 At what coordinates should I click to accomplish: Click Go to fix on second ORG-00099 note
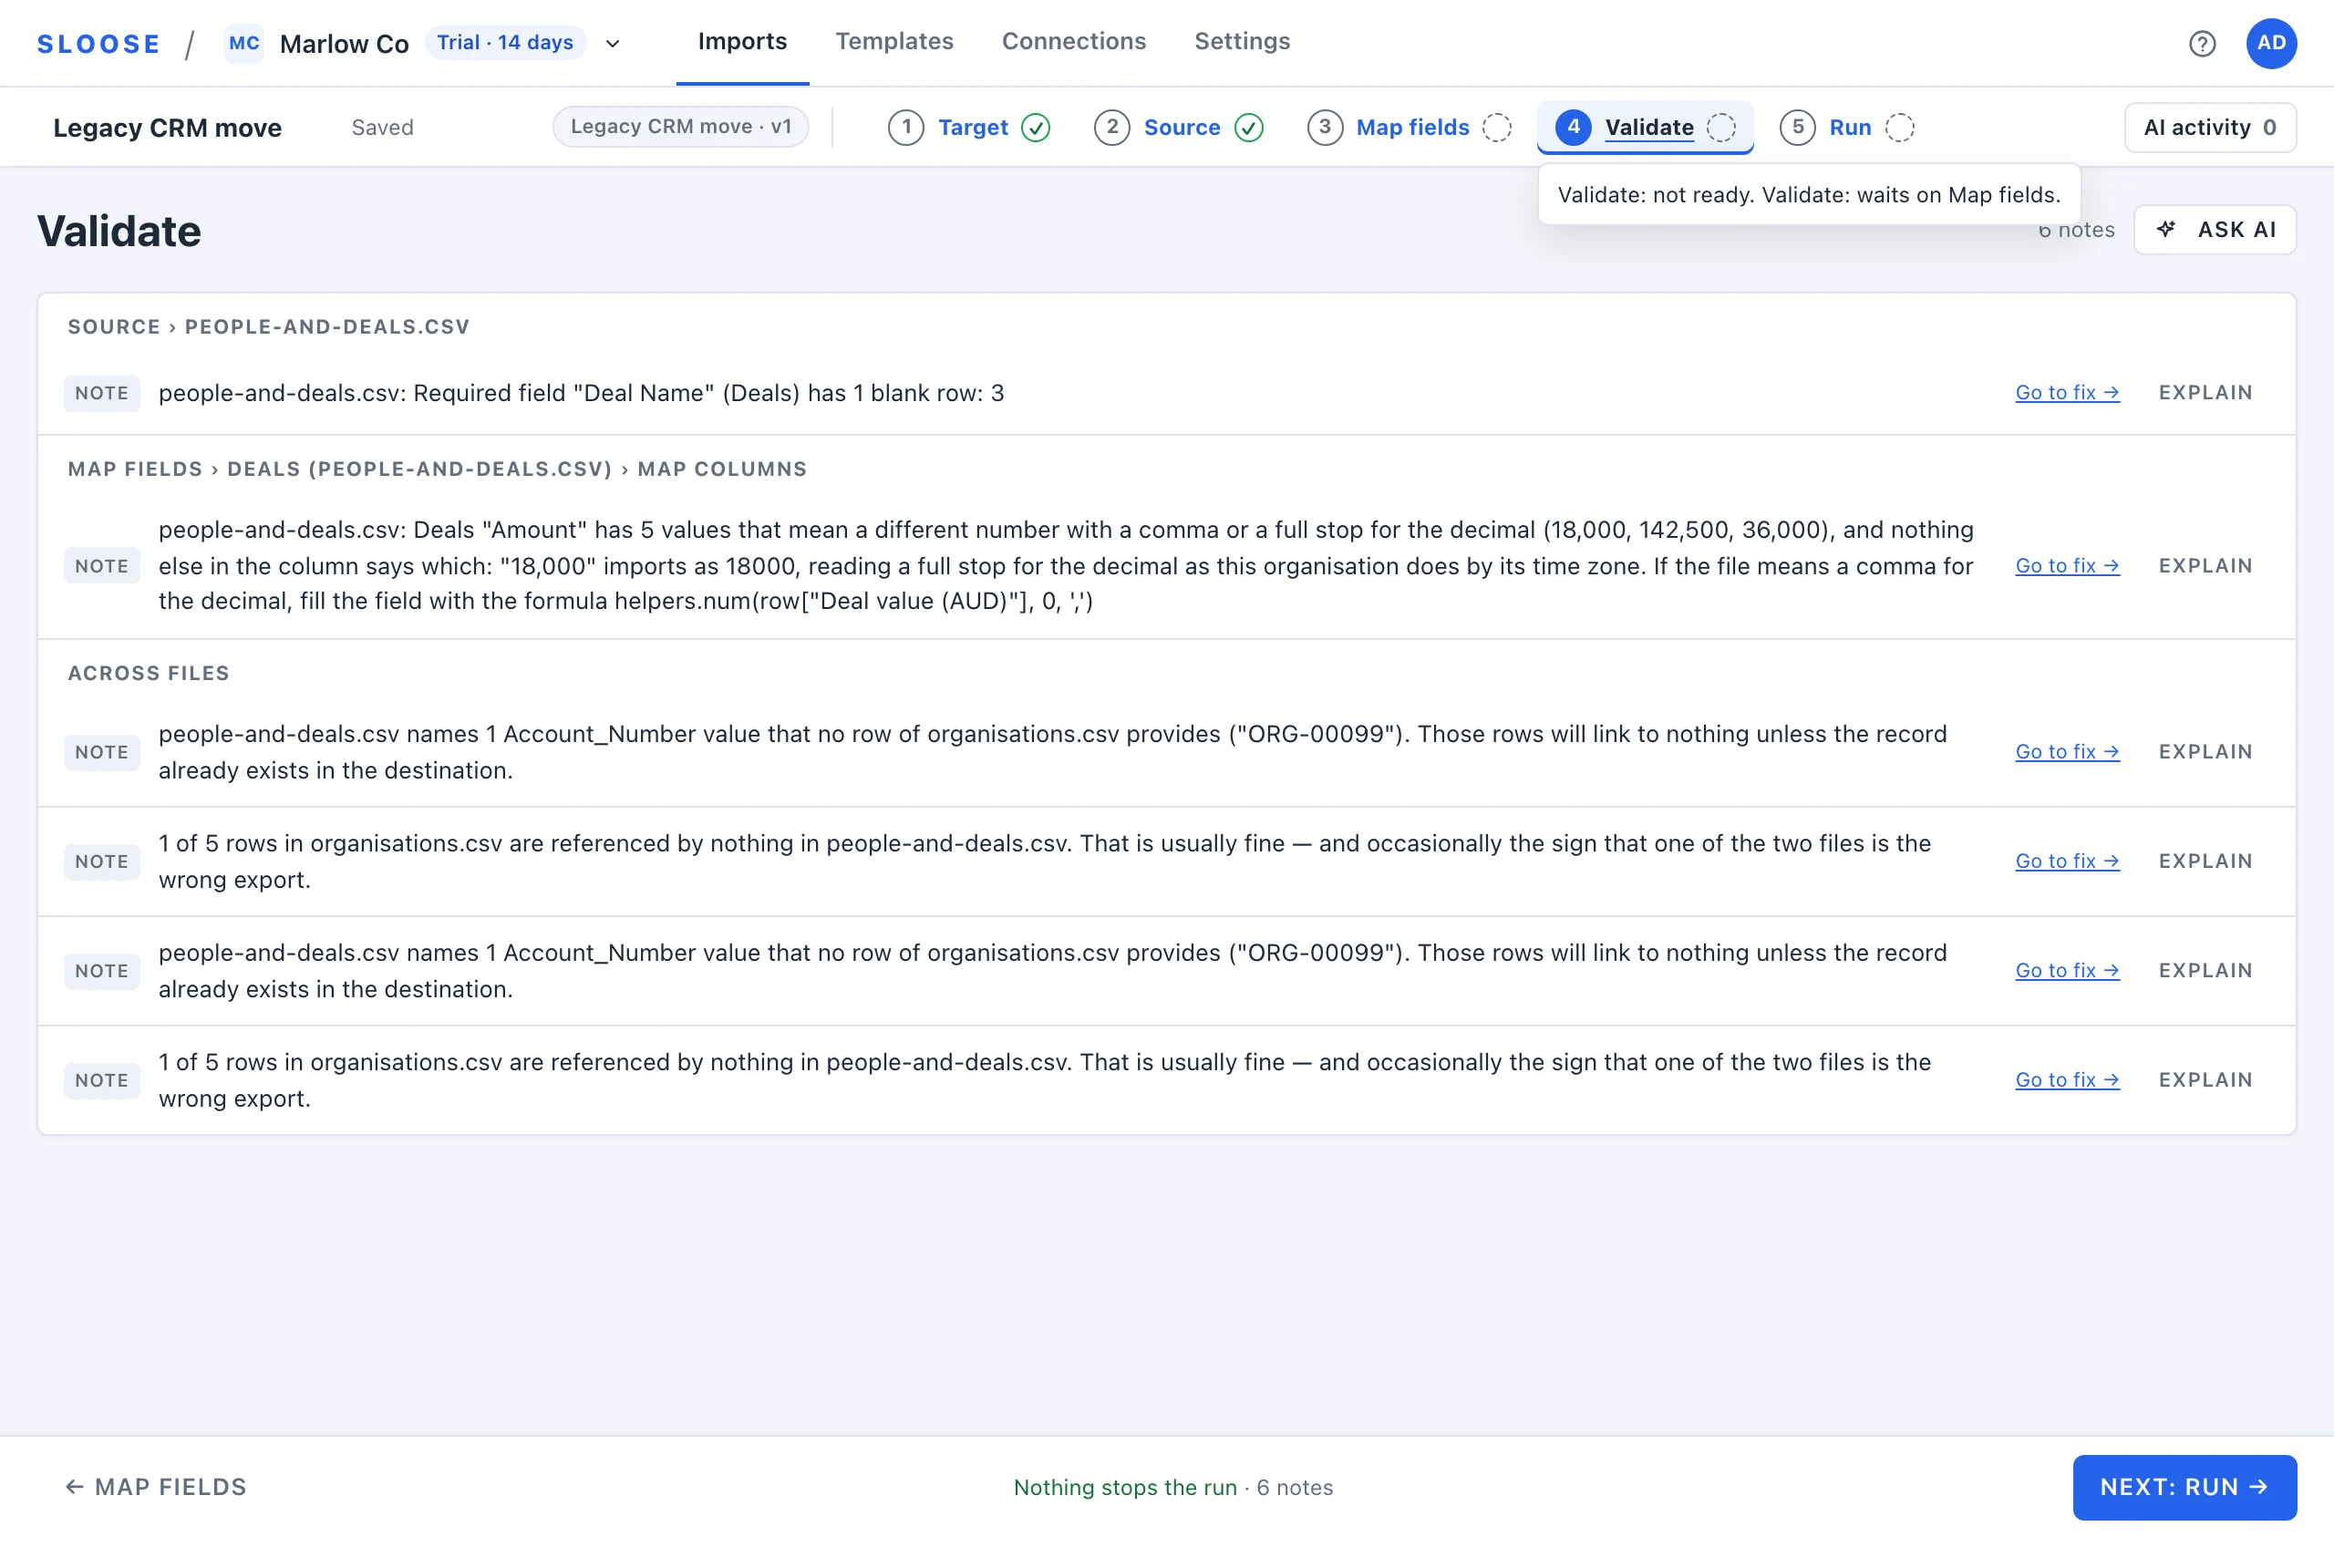2066,971
